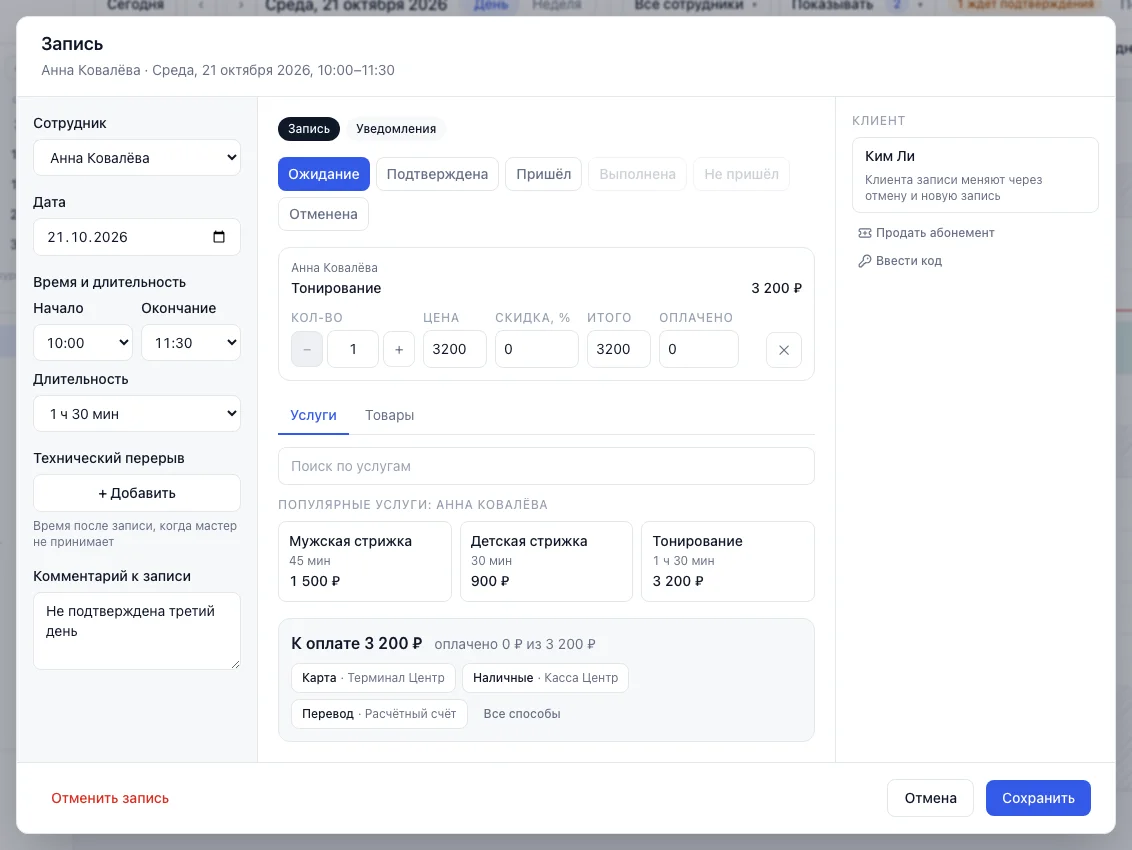
Task: Remove the Тонирование service line
Action: pyautogui.click(x=783, y=350)
